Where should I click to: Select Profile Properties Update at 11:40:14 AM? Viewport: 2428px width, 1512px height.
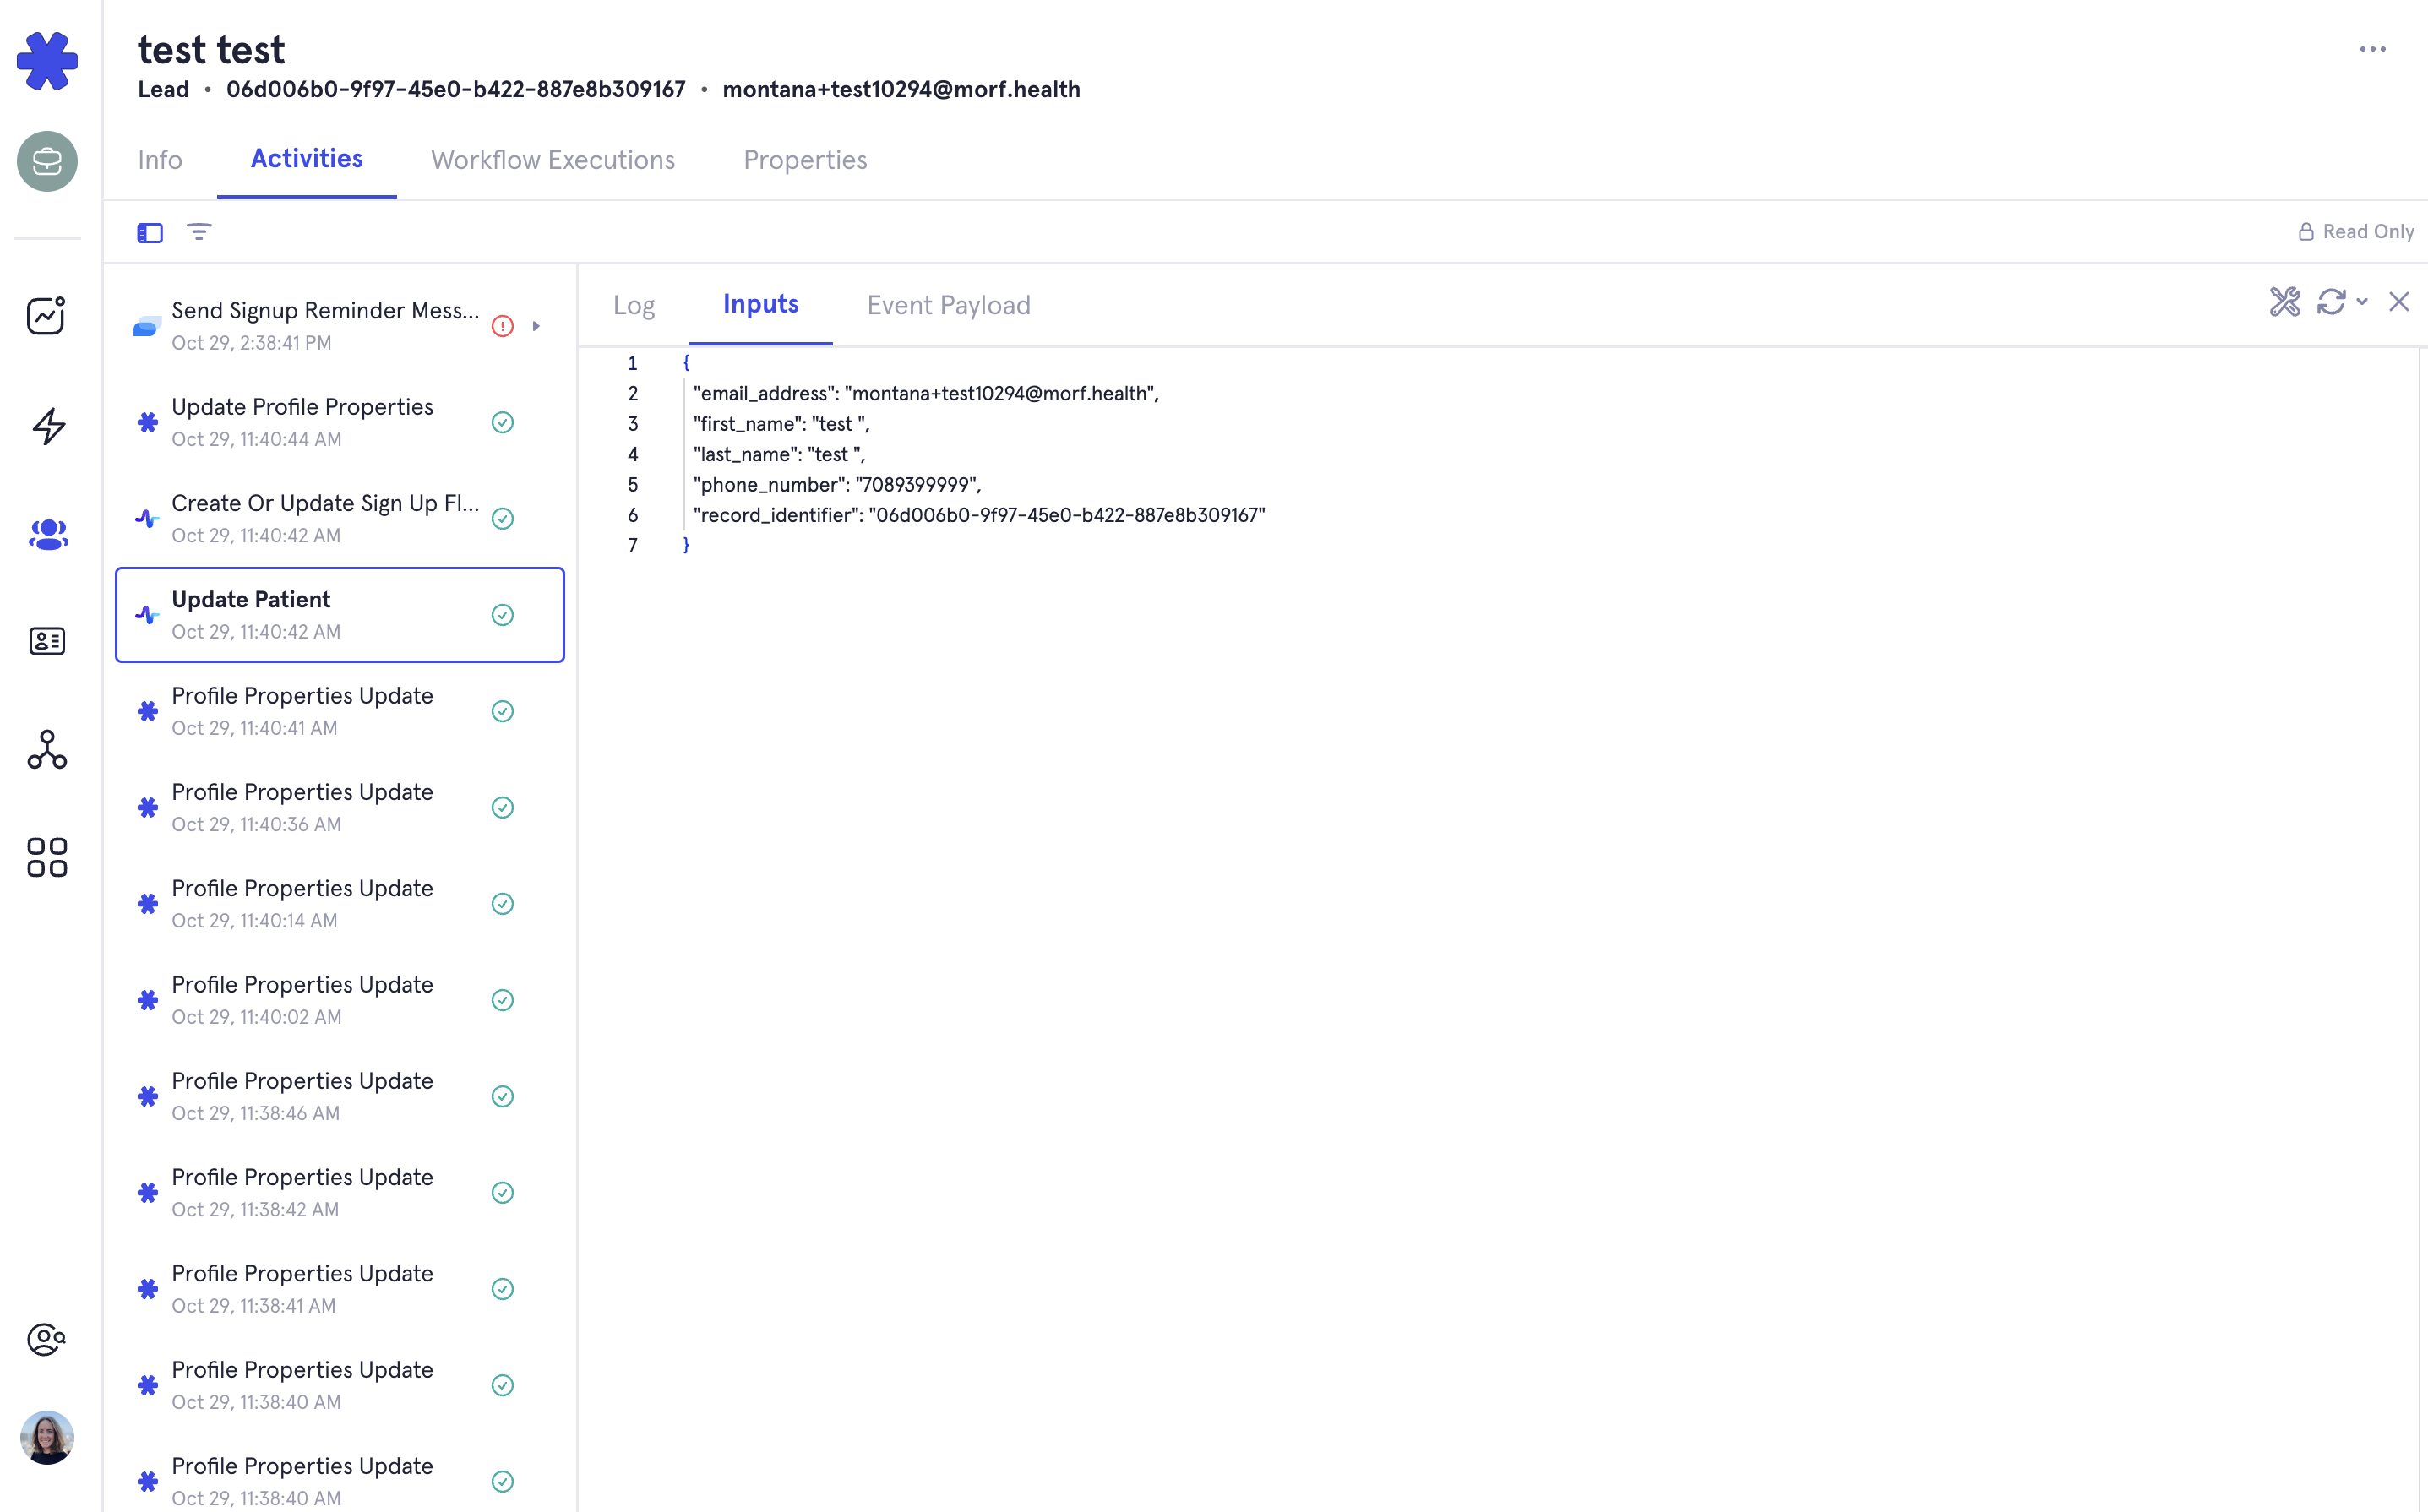pyautogui.click(x=340, y=904)
